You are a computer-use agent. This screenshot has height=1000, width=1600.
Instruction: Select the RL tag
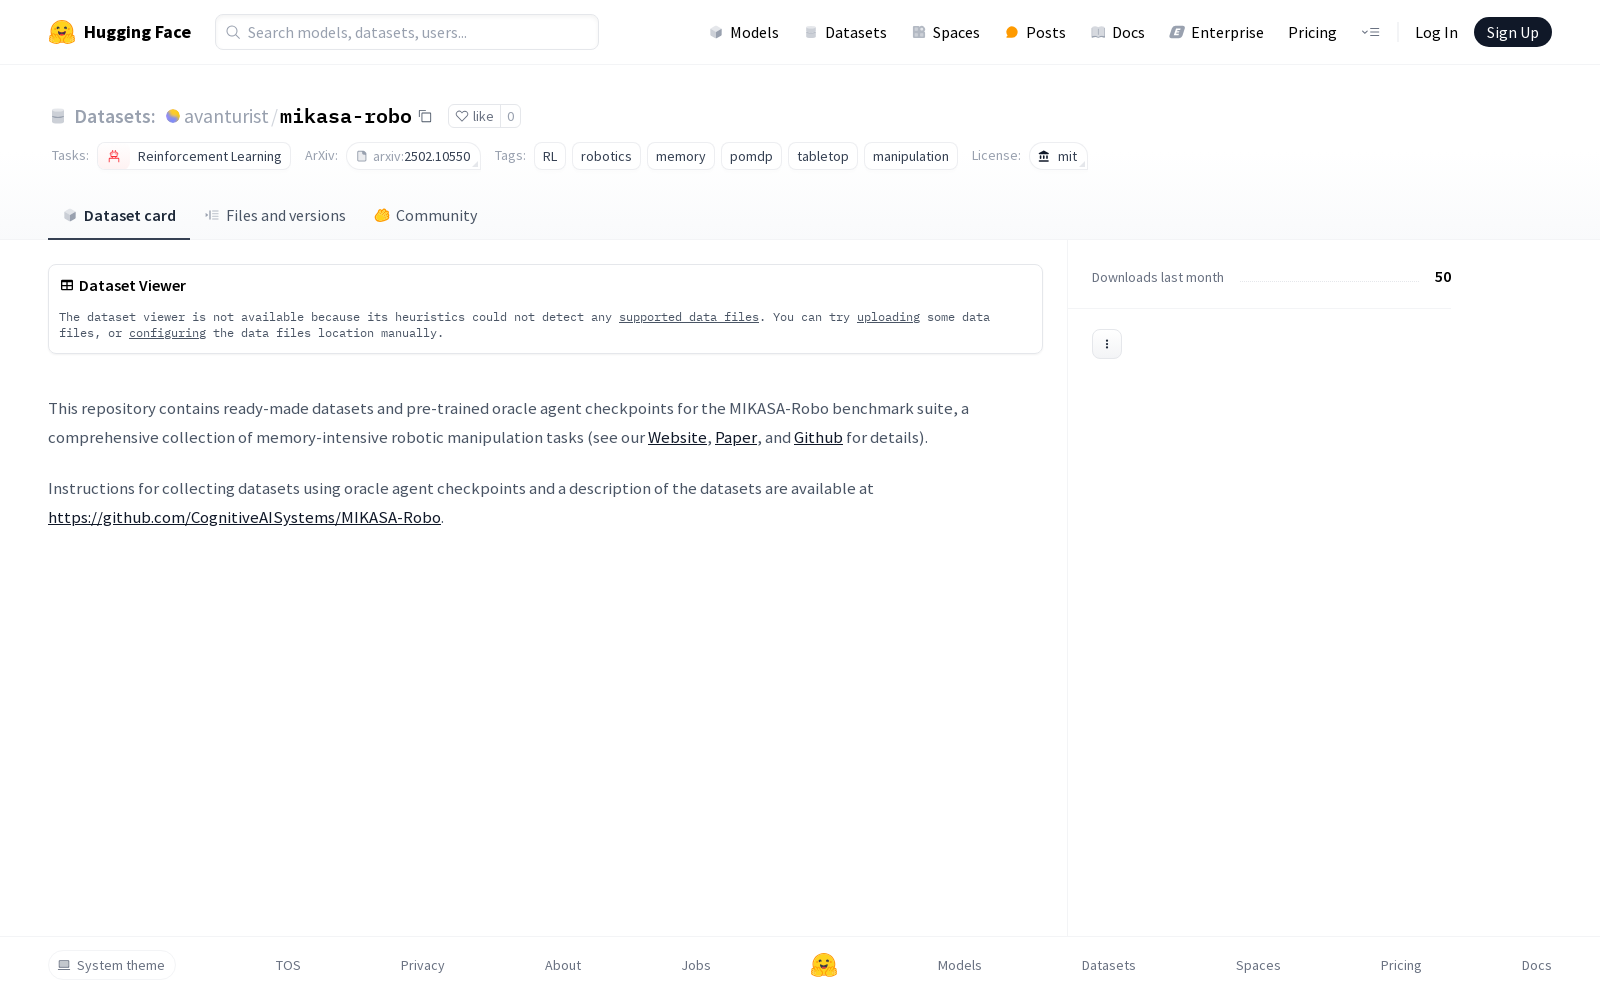coord(550,156)
